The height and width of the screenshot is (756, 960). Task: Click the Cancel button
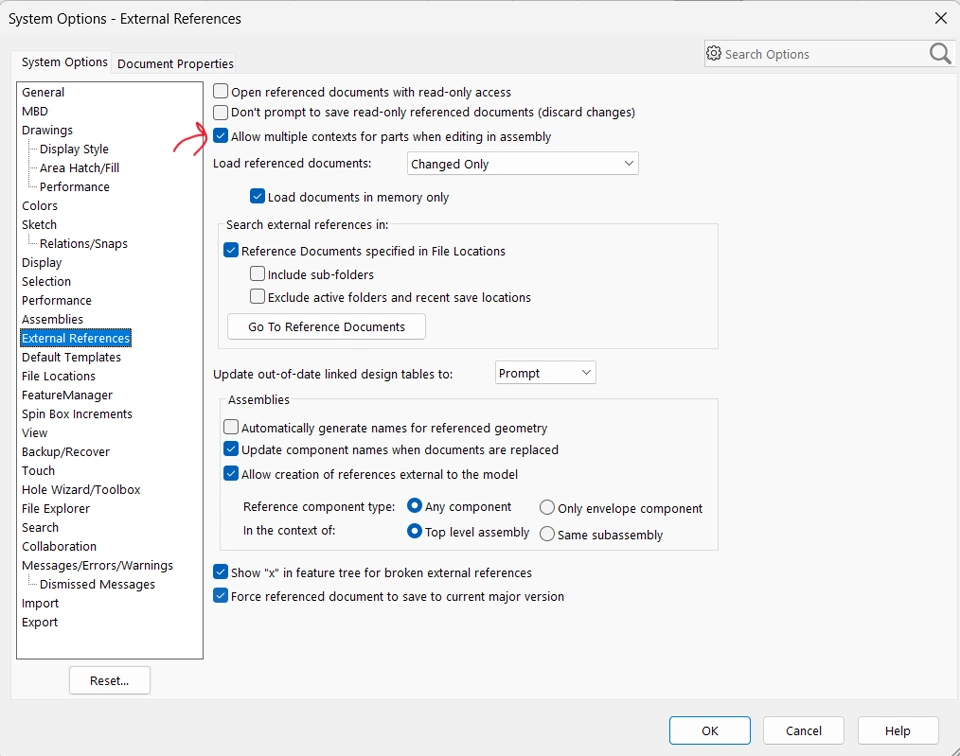(803, 730)
